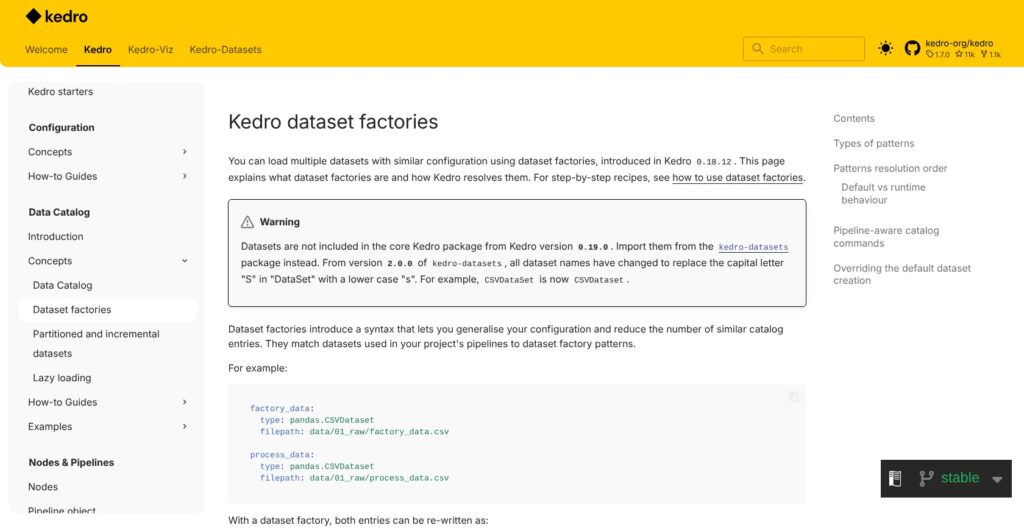Select Dataset factories in sidebar

[x=72, y=310]
